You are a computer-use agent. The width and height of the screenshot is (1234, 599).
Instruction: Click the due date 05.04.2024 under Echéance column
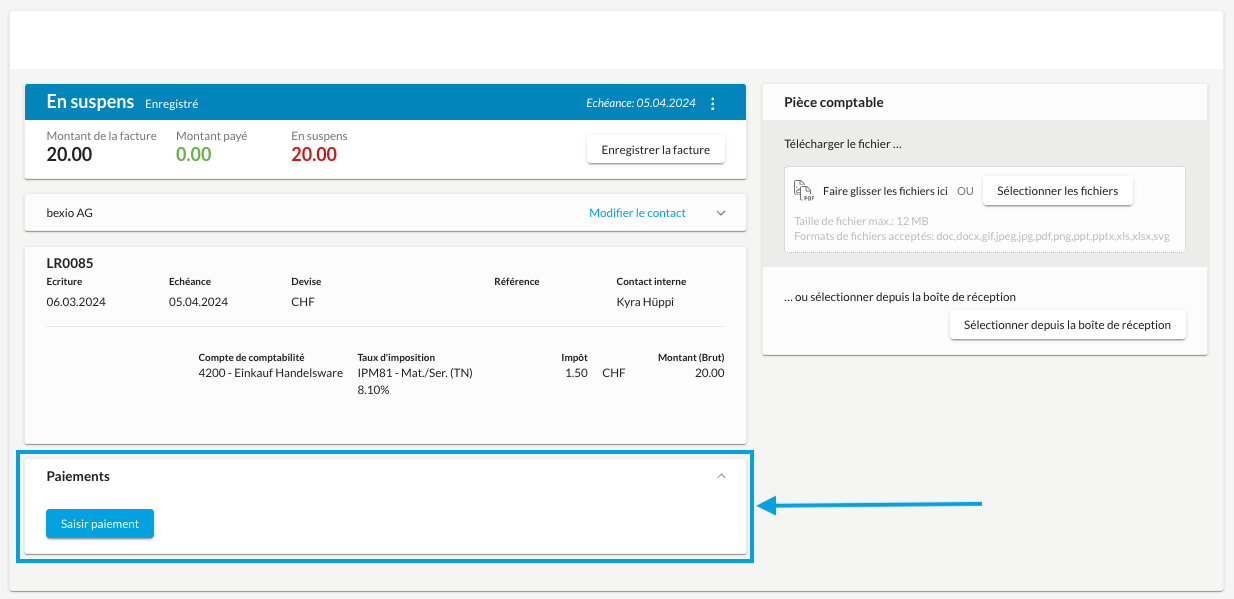click(198, 302)
